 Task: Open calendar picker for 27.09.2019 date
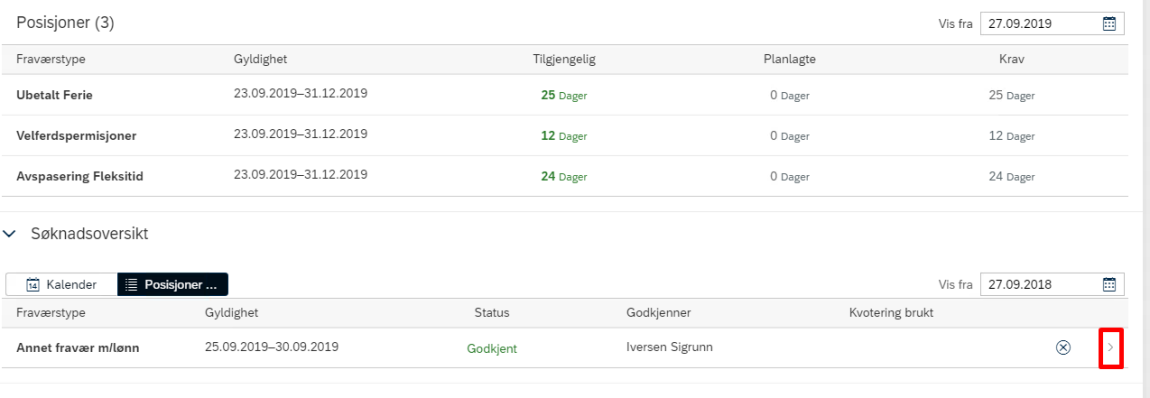(x=1109, y=23)
